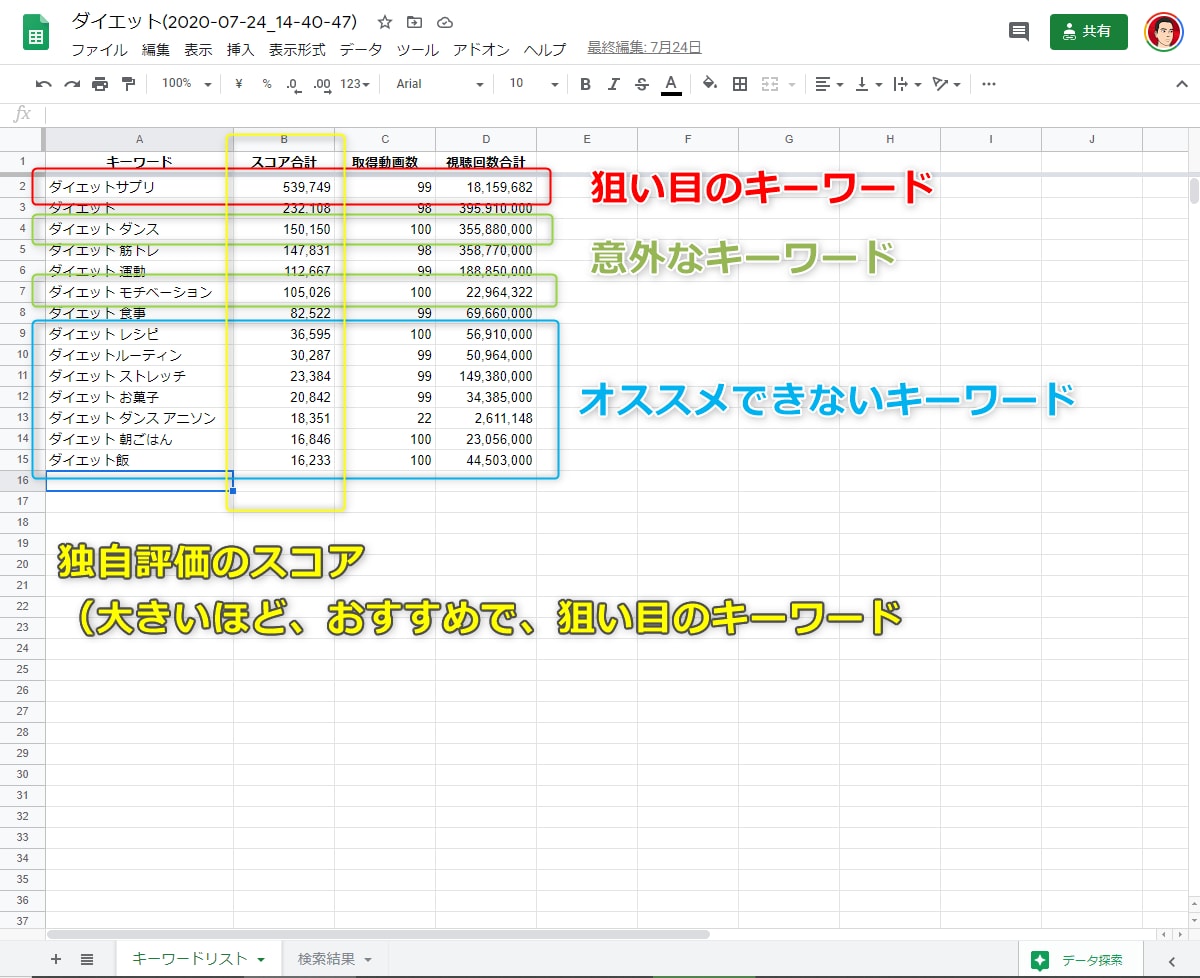This screenshot has width=1200, height=978.
Task: Open the vertical align dropdown
Action: click(868, 84)
